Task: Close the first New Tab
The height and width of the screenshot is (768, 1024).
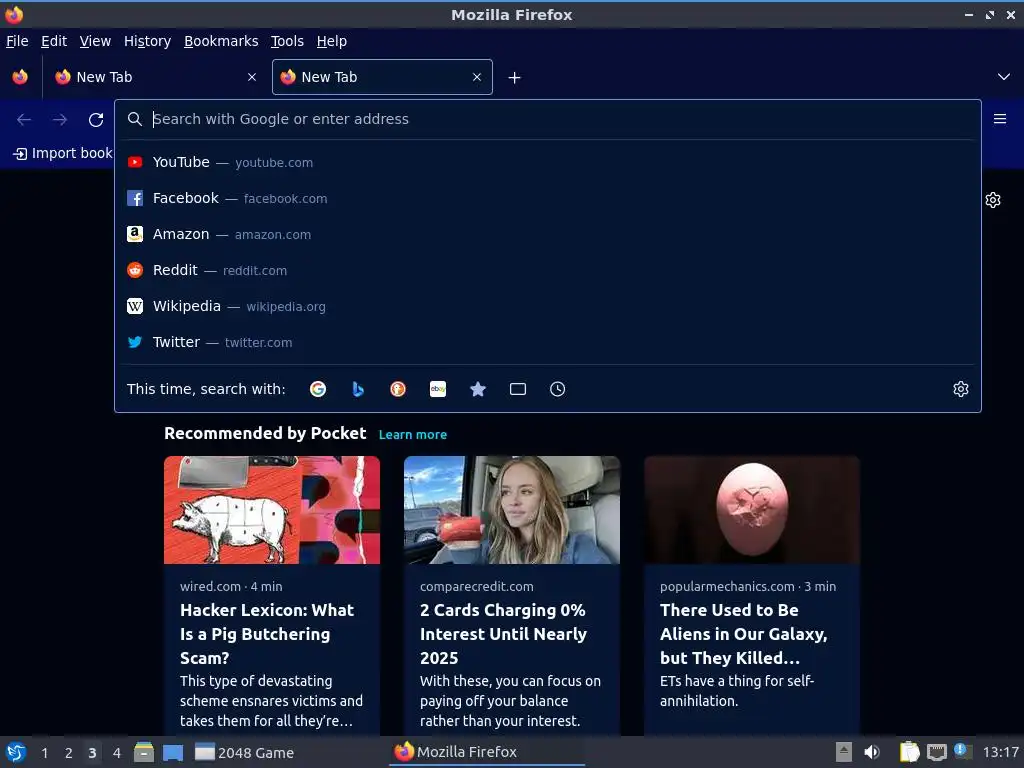Action: pyautogui.click(x=252, y=77)
